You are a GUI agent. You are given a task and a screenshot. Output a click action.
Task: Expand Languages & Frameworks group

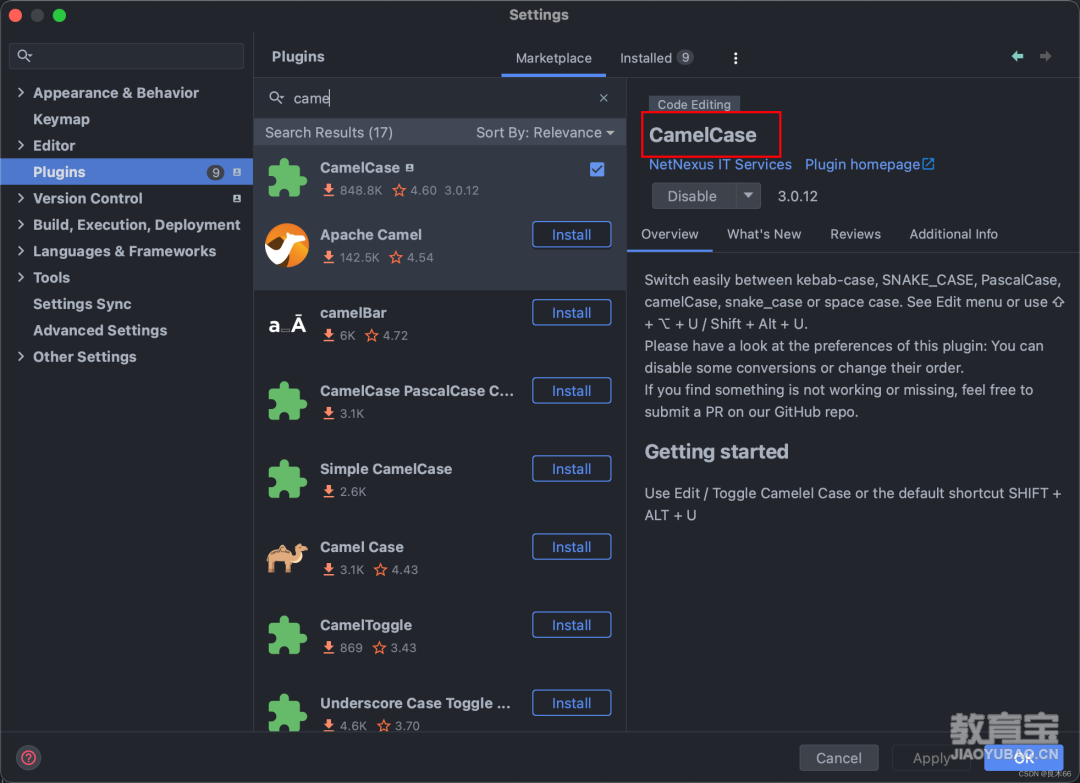pos(21,251)
